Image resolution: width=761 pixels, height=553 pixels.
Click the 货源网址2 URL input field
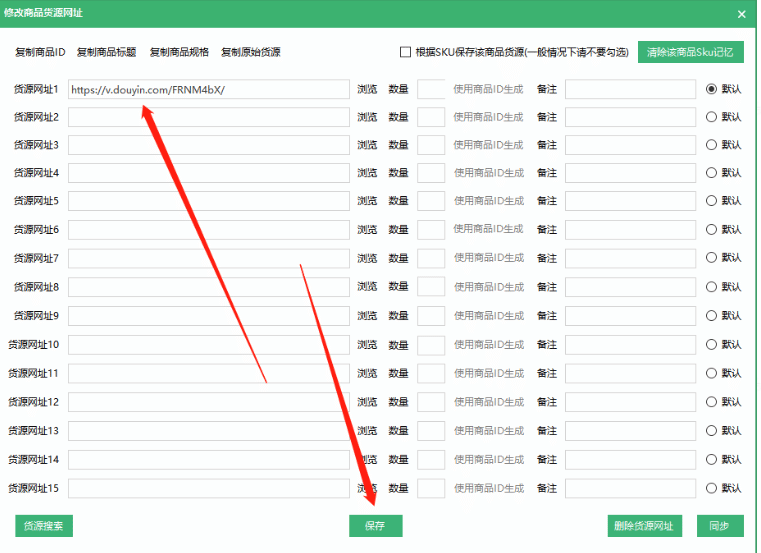point(209,117)
